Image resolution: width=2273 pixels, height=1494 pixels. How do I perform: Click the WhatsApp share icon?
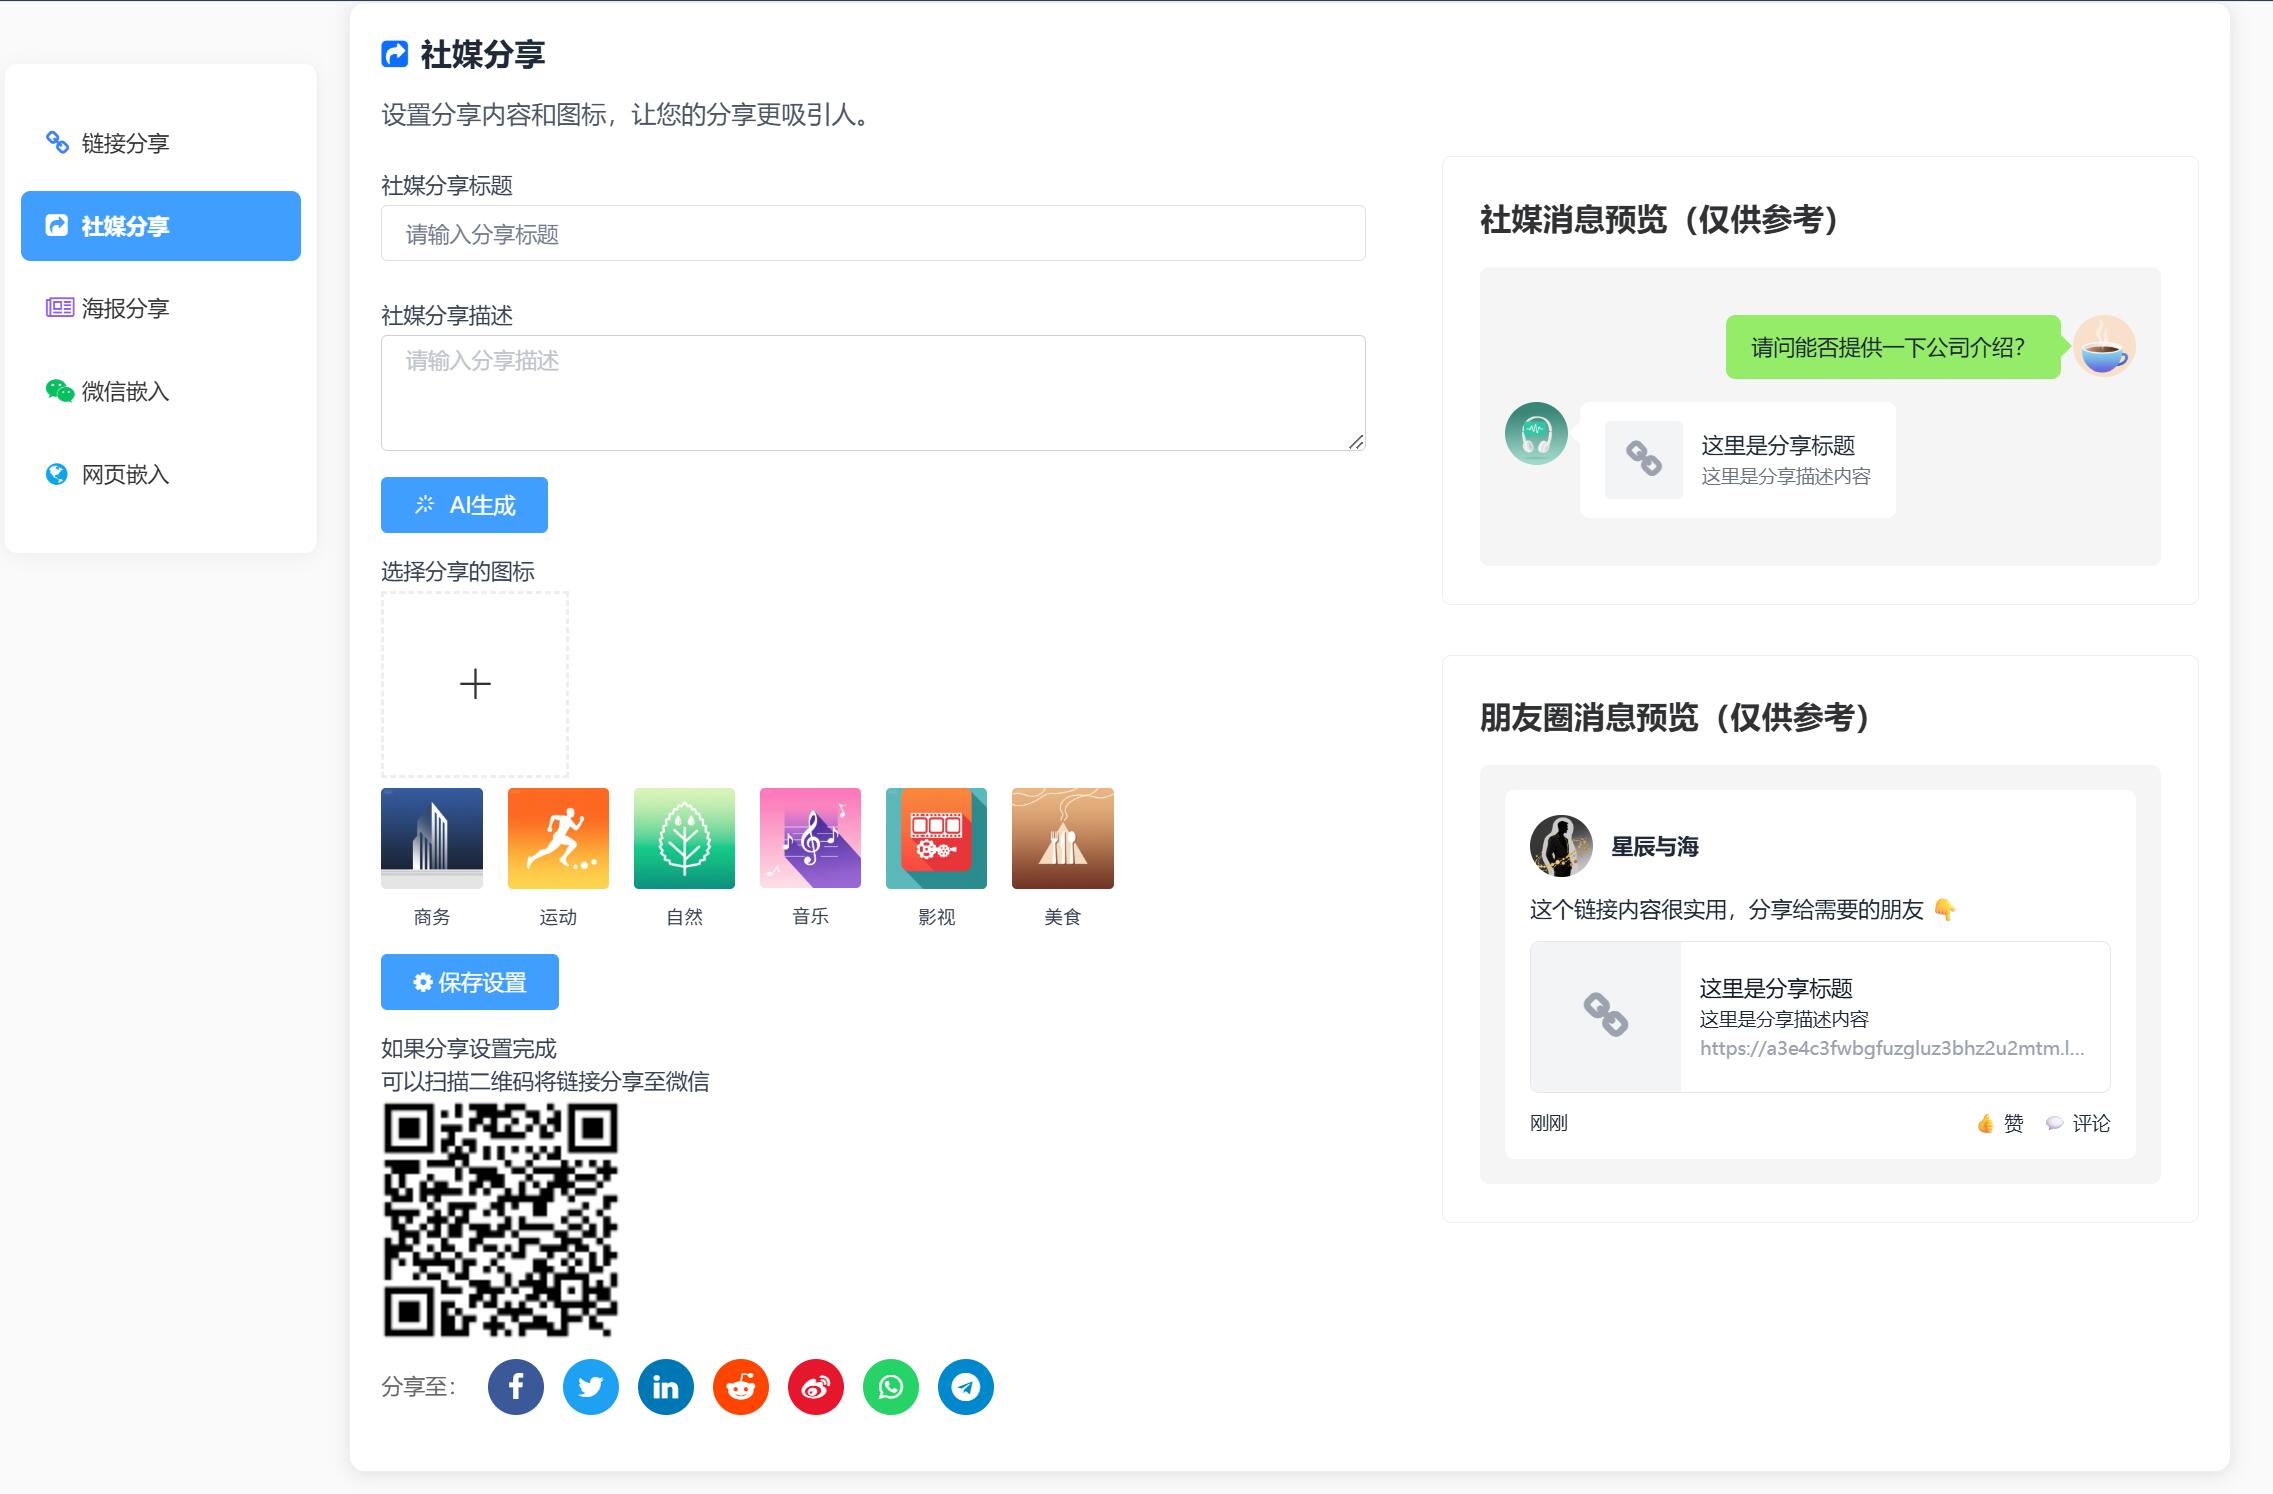pos(890,1387)
